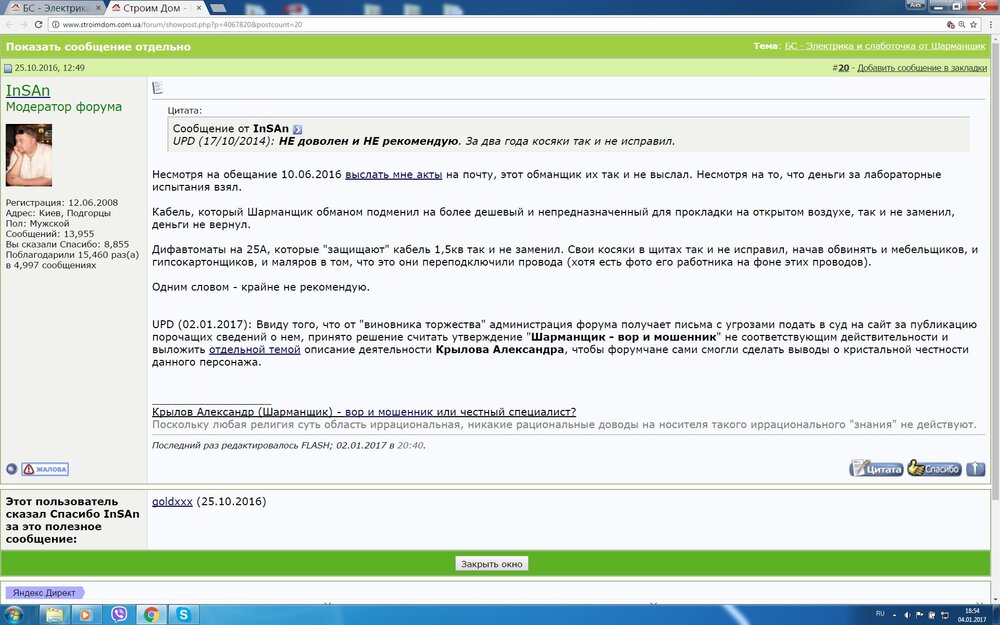Bookmark this page with the star icon
1000x625 pixels.
point(973,24)
